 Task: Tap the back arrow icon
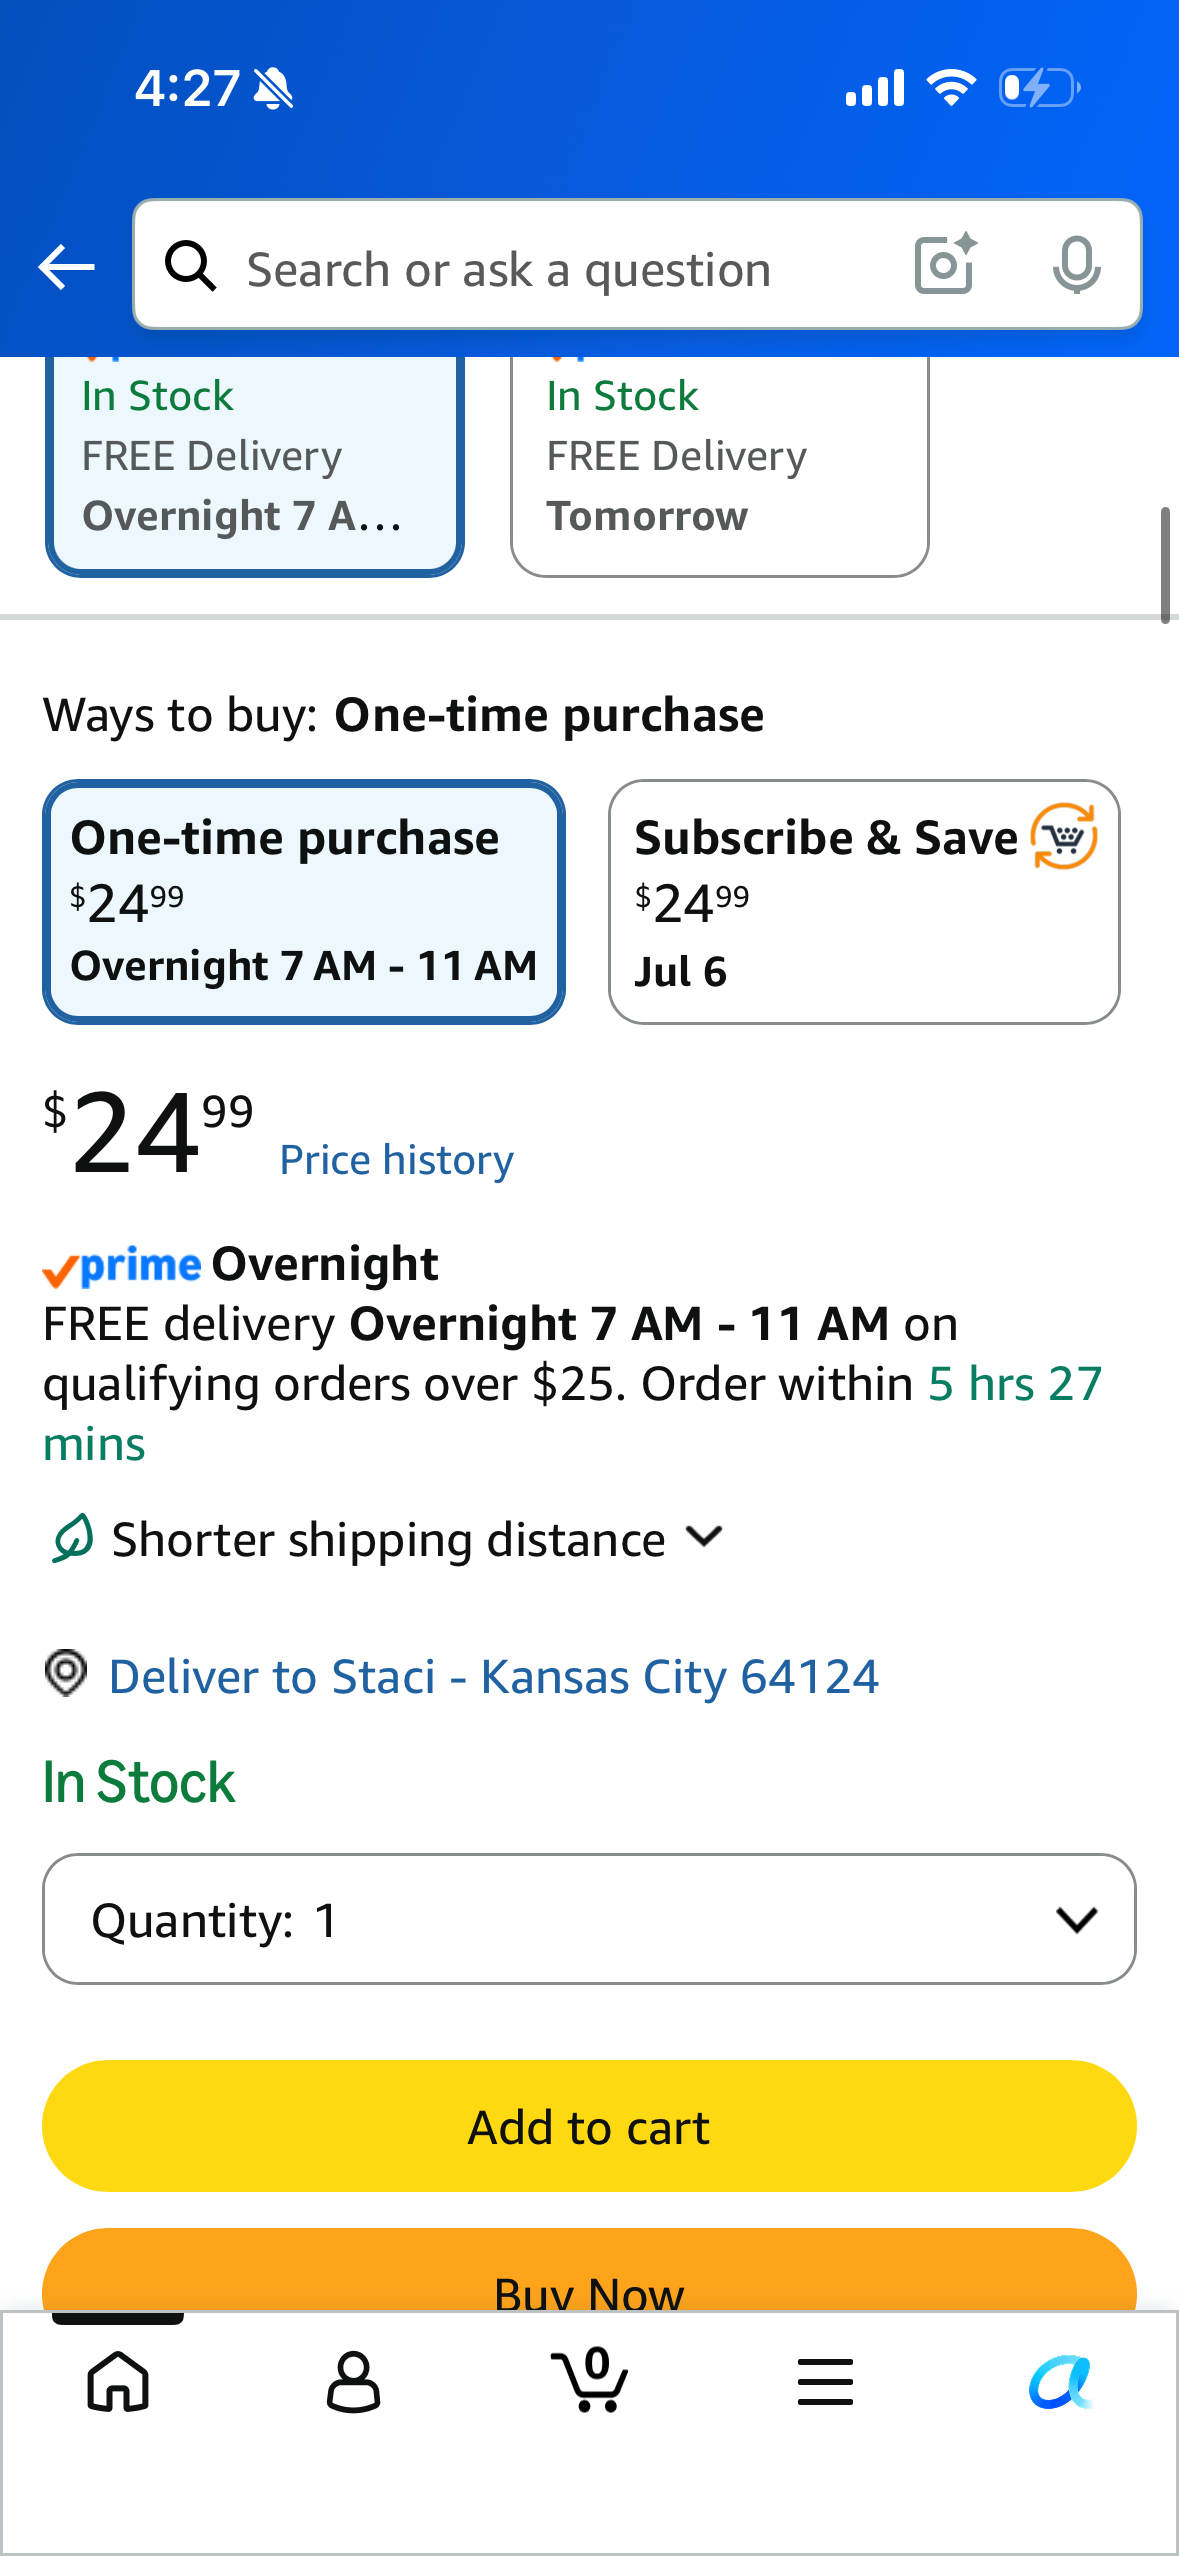click(66, 267)
